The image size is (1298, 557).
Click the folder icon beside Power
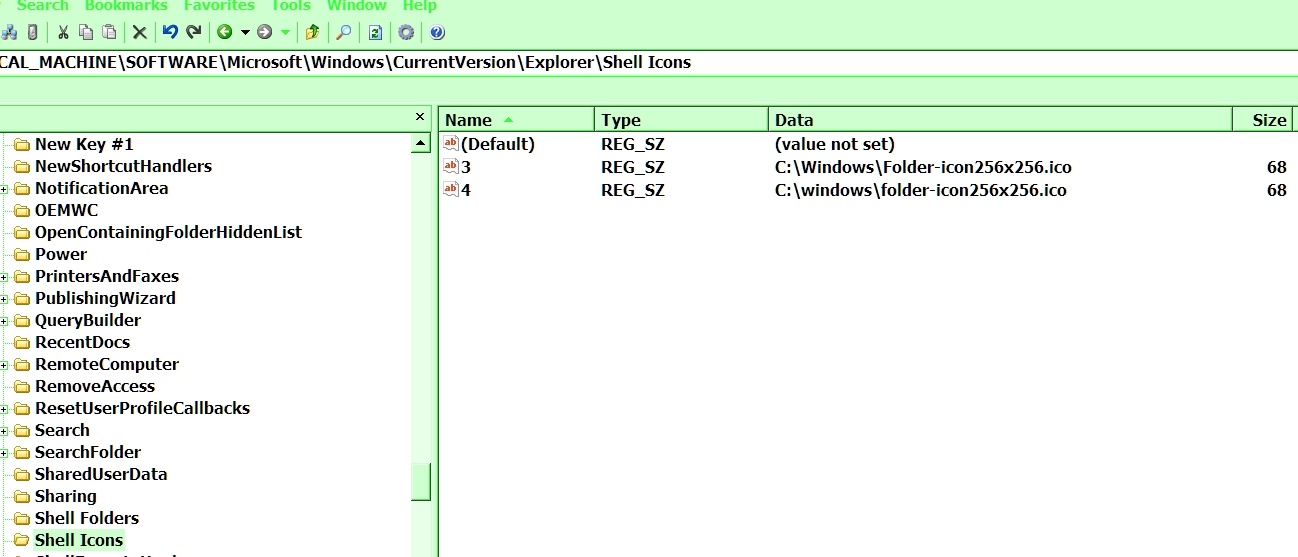pyautogui.click(x=22, y=254)
